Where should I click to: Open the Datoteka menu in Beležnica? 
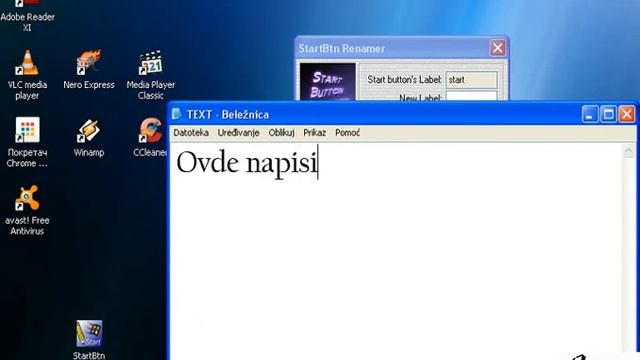click(191, 133)
